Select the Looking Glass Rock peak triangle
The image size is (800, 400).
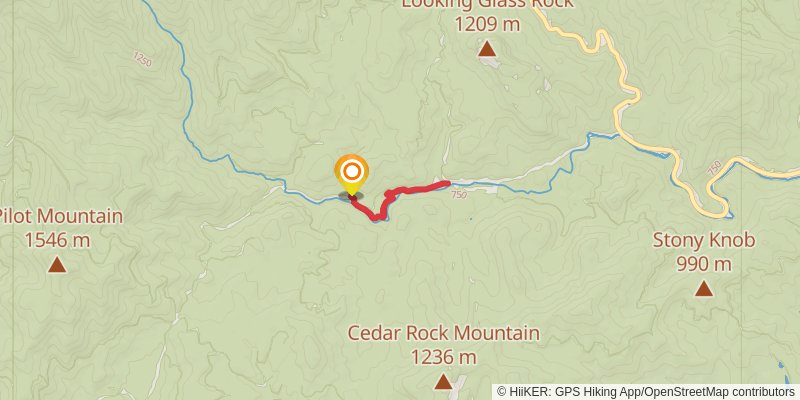487,49
